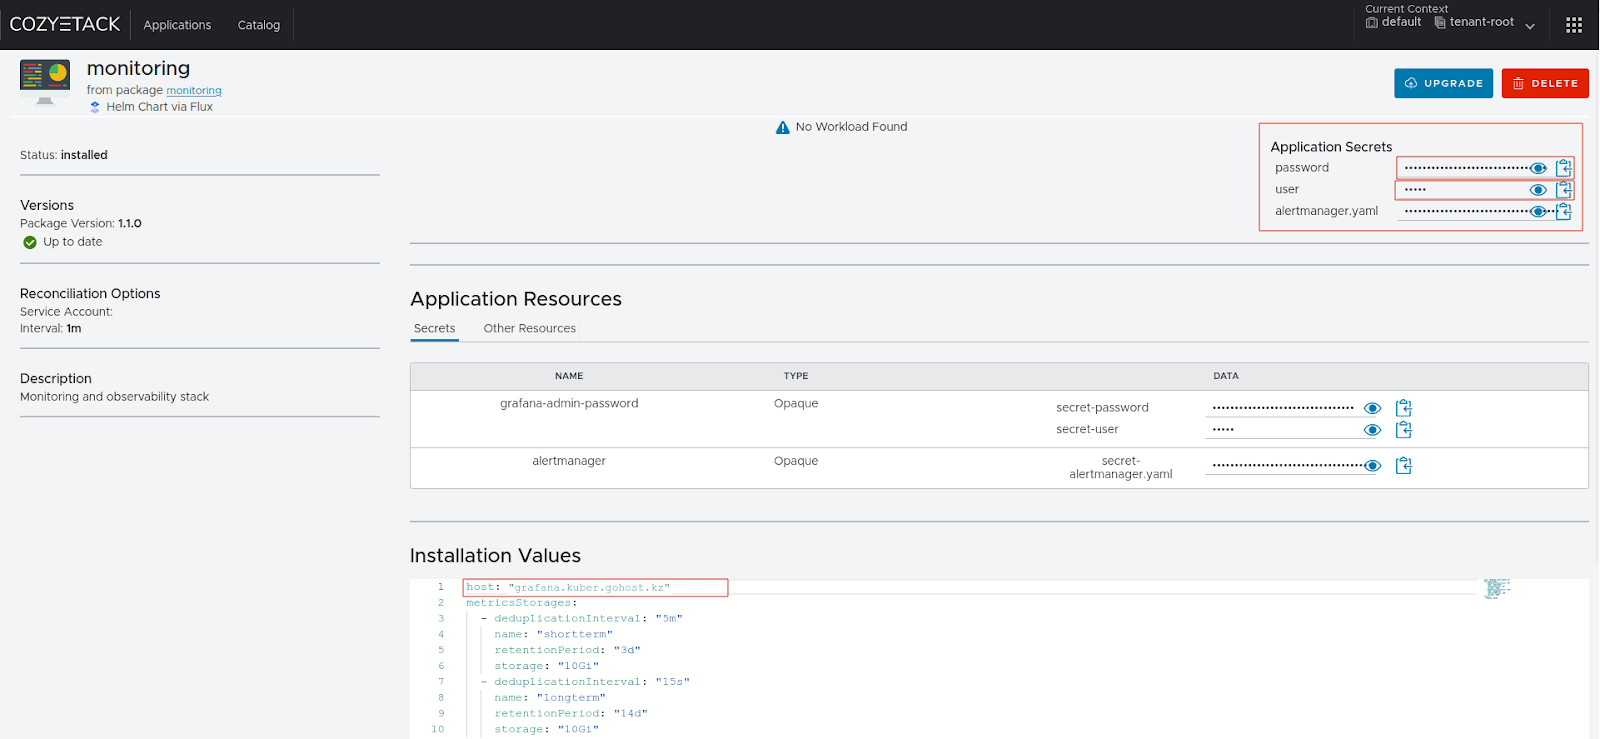Show secret-password in resources table
Viewport: 1600px width, 739px height.
click(x=1373, y=408)
